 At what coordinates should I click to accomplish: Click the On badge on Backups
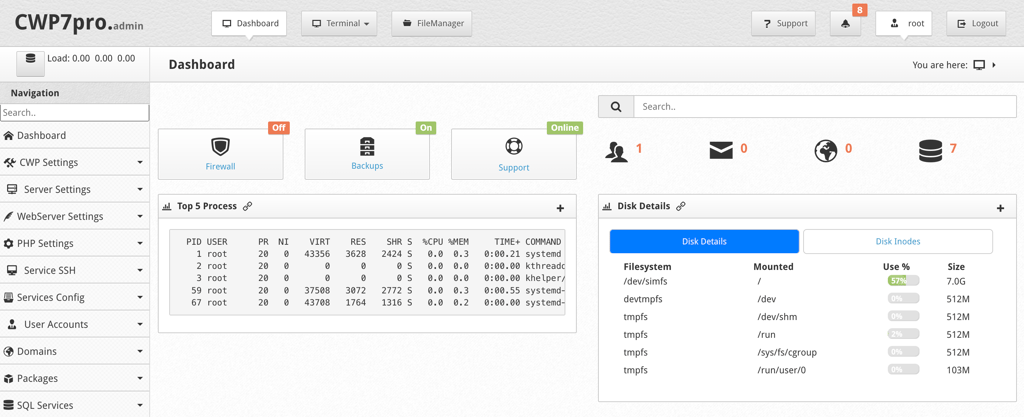point(426,128)
